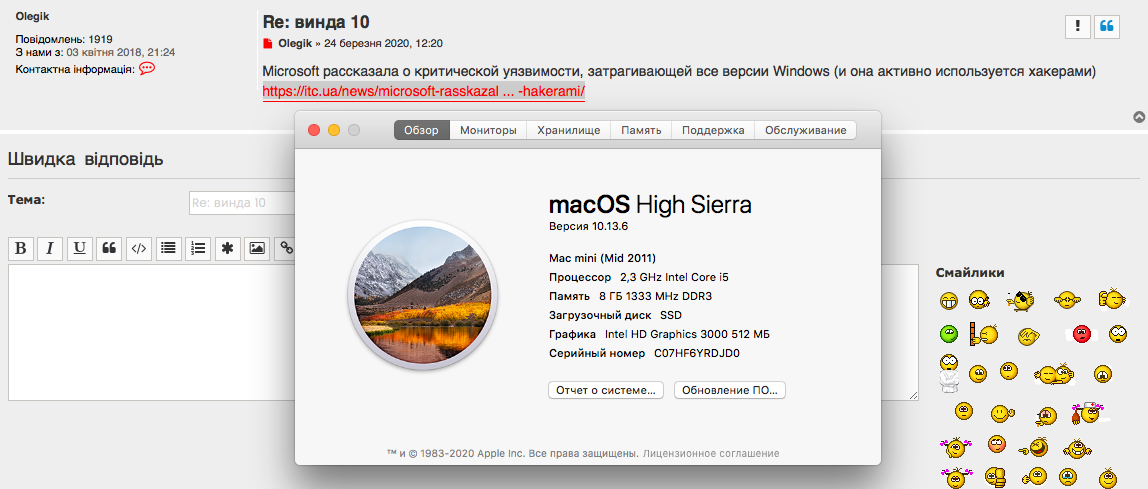Click the Intel HD Graphics 3000 512 МБ text
This screenshot has height=489, width=1148.
click(687, 335)
